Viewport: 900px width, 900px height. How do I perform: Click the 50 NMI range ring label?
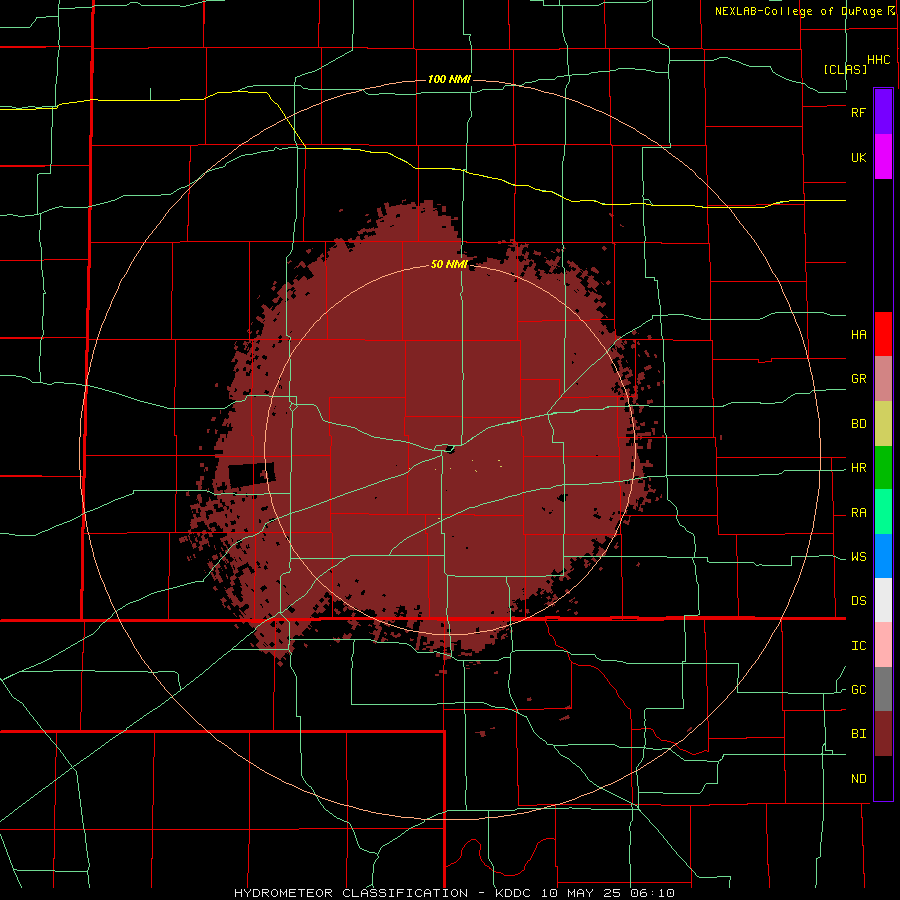point(449,264)
